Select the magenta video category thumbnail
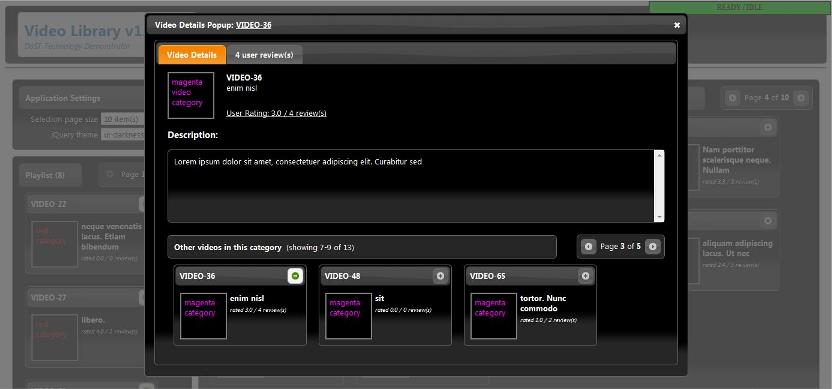 click(190, 96)
